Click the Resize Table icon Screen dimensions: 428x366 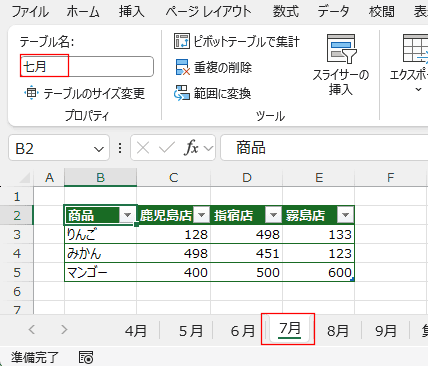coord(31,93)
